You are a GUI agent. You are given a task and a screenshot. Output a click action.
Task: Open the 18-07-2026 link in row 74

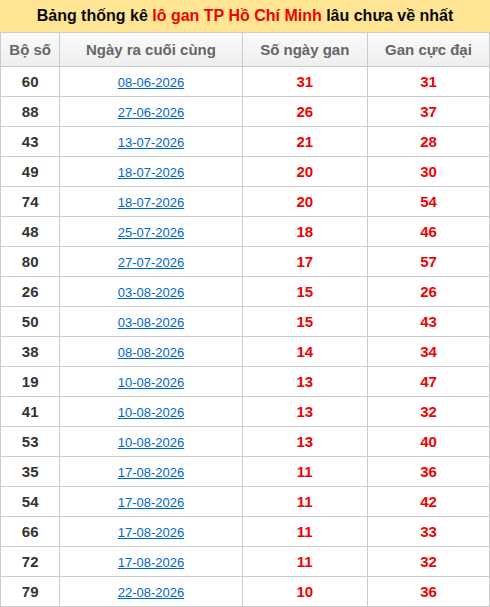click(x=151, y=202)
